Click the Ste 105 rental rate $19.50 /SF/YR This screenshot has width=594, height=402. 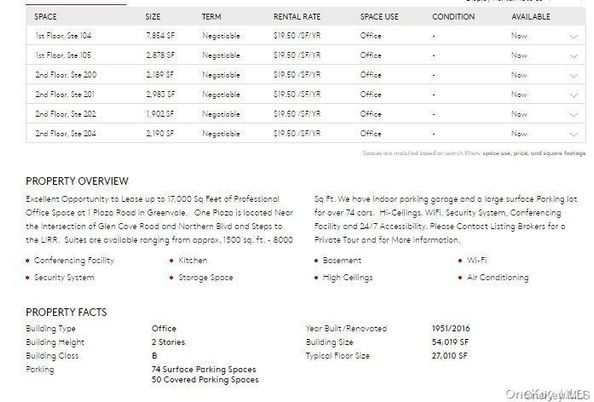point(297,55)
